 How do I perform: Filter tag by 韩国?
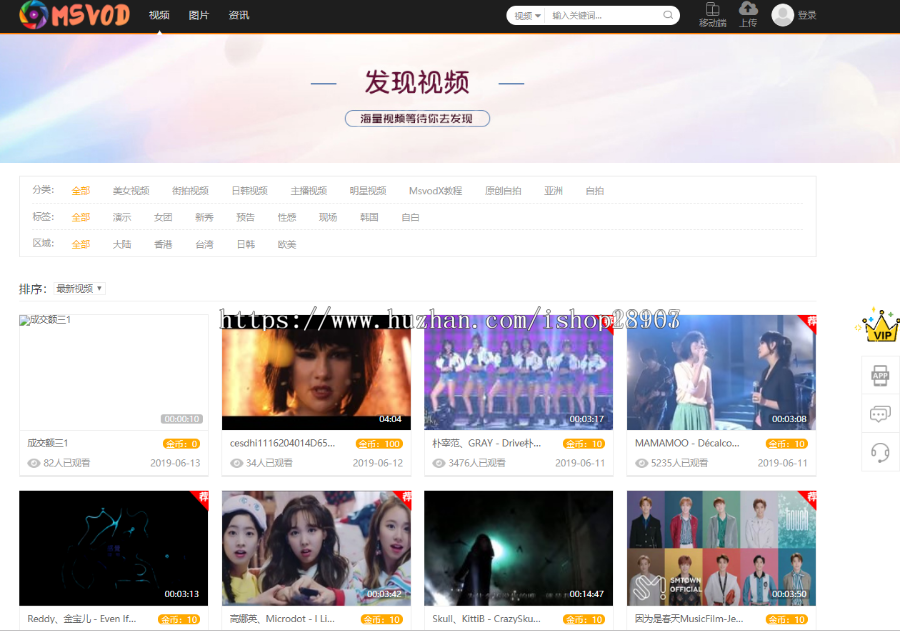pos(369,217)
